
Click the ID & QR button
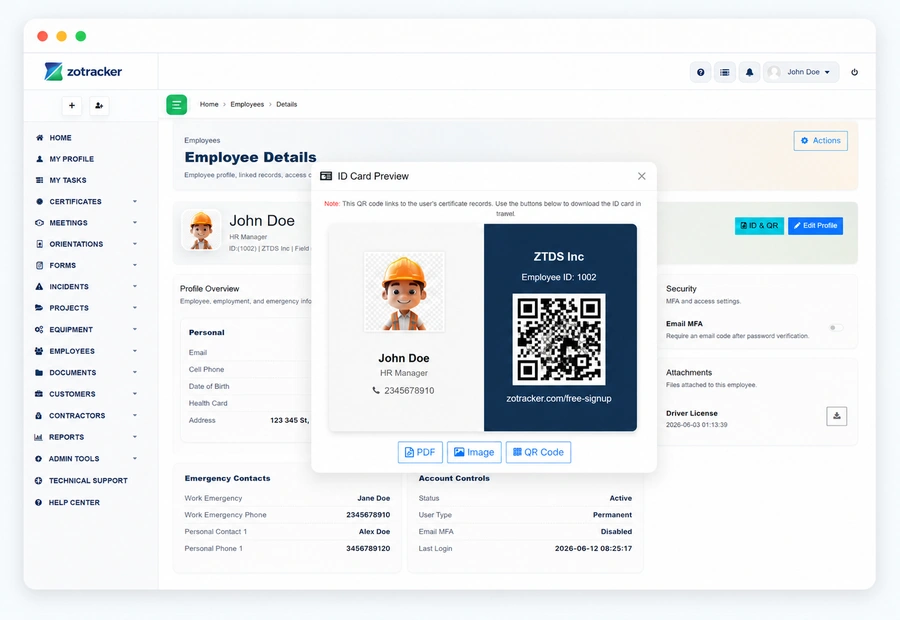pos(759,226)
